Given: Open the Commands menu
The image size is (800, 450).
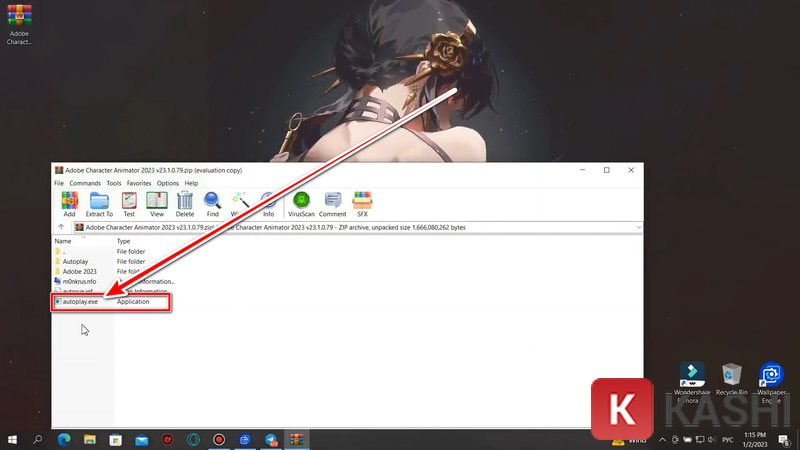Looking at the screenshot, I should (x=85, y=183).
